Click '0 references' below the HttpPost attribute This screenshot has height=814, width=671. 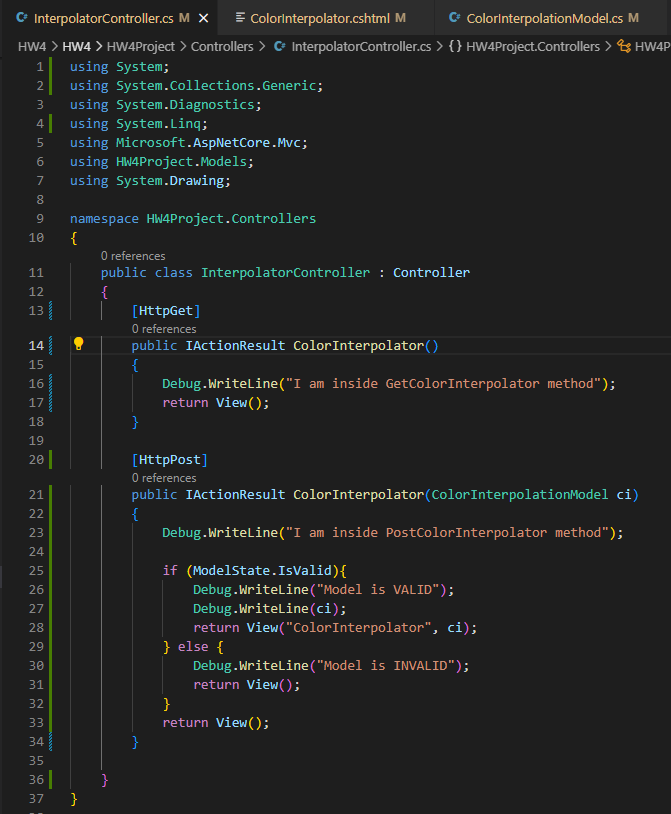[x=164, y=478]
